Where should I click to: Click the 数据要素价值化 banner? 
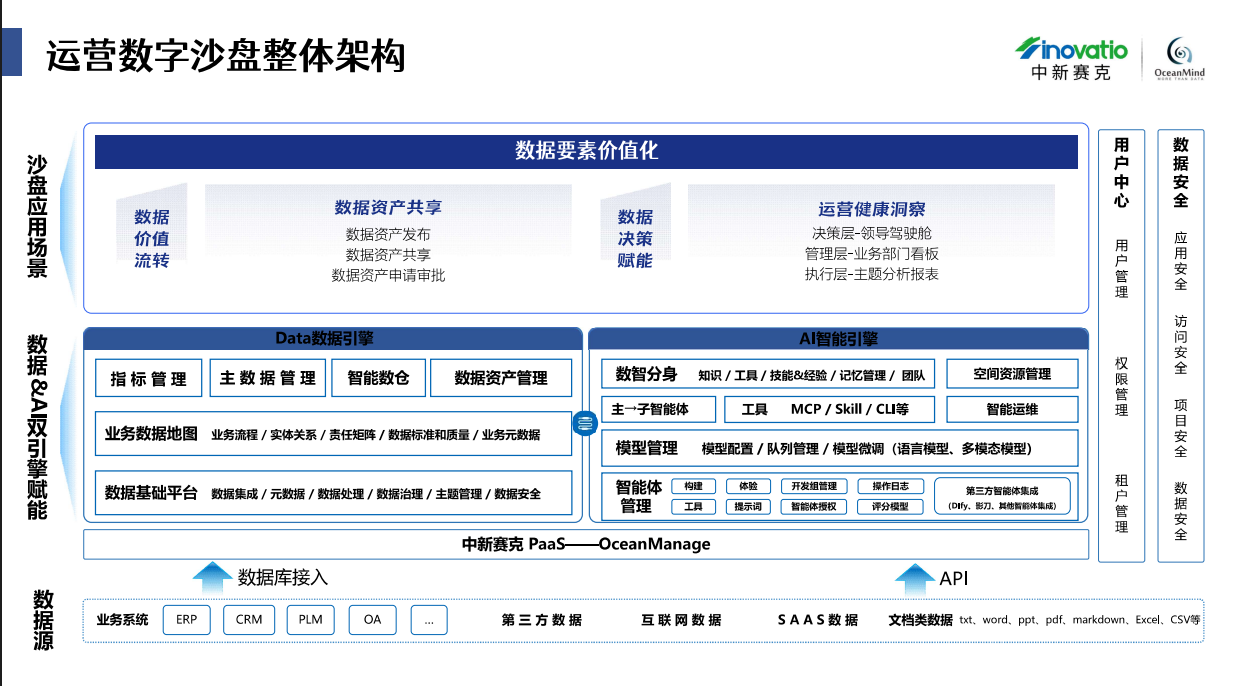(x=586, y=152)
